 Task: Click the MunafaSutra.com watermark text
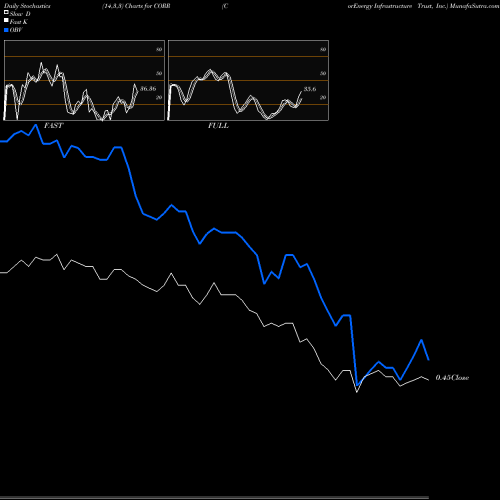click(x=474, y=6)
